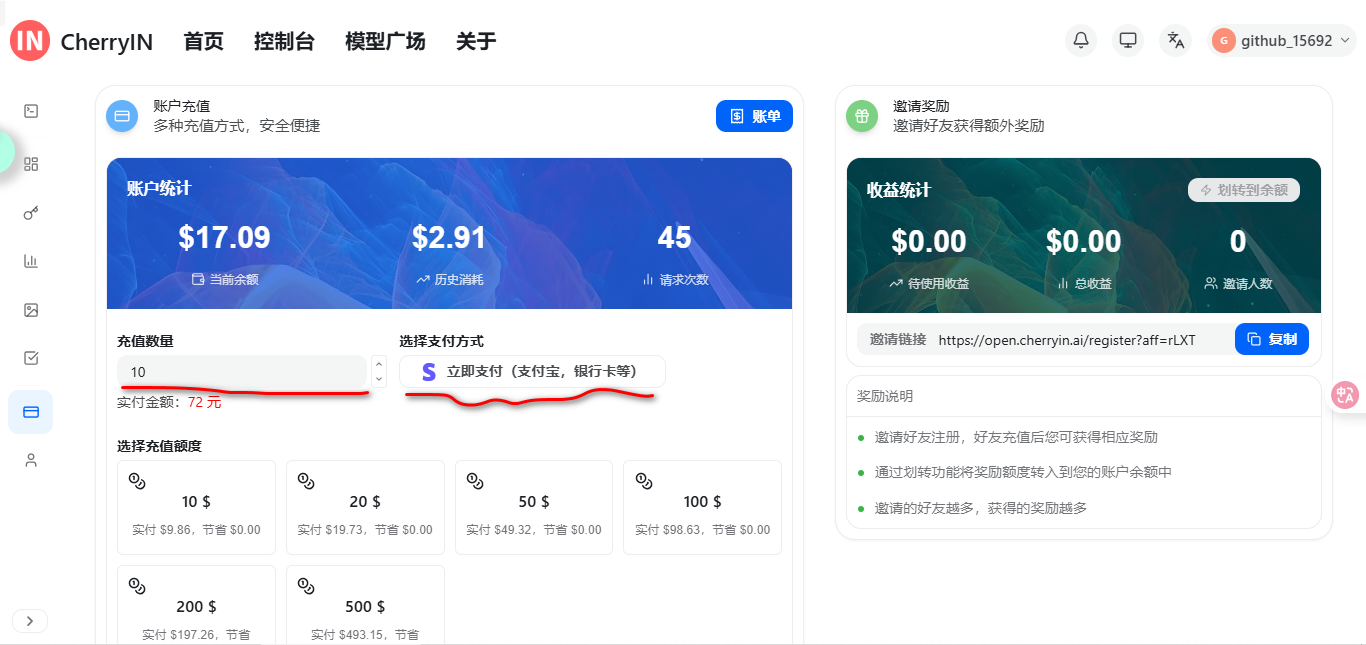This screenshot has width=1366, height=645.
Task: Click the language translation icon in header
Action: pyautogui.click(x=1176, y=40)
